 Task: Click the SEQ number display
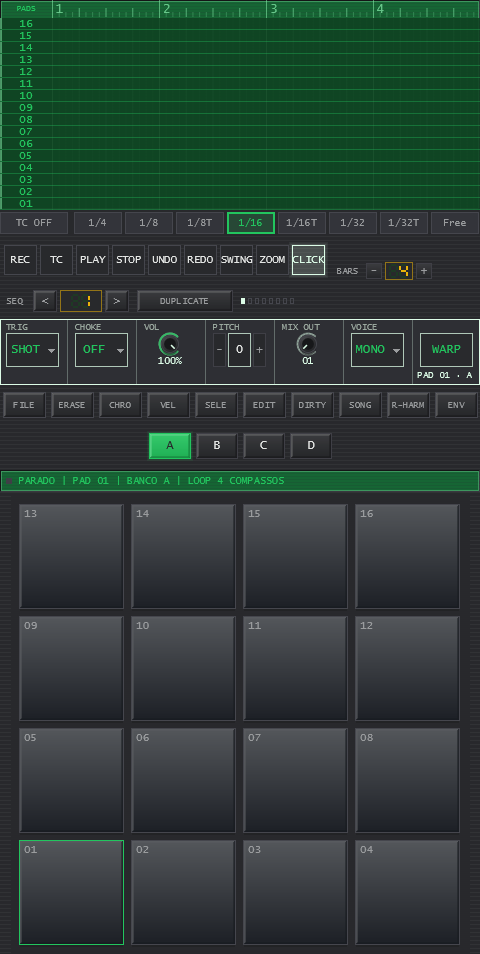81,301
